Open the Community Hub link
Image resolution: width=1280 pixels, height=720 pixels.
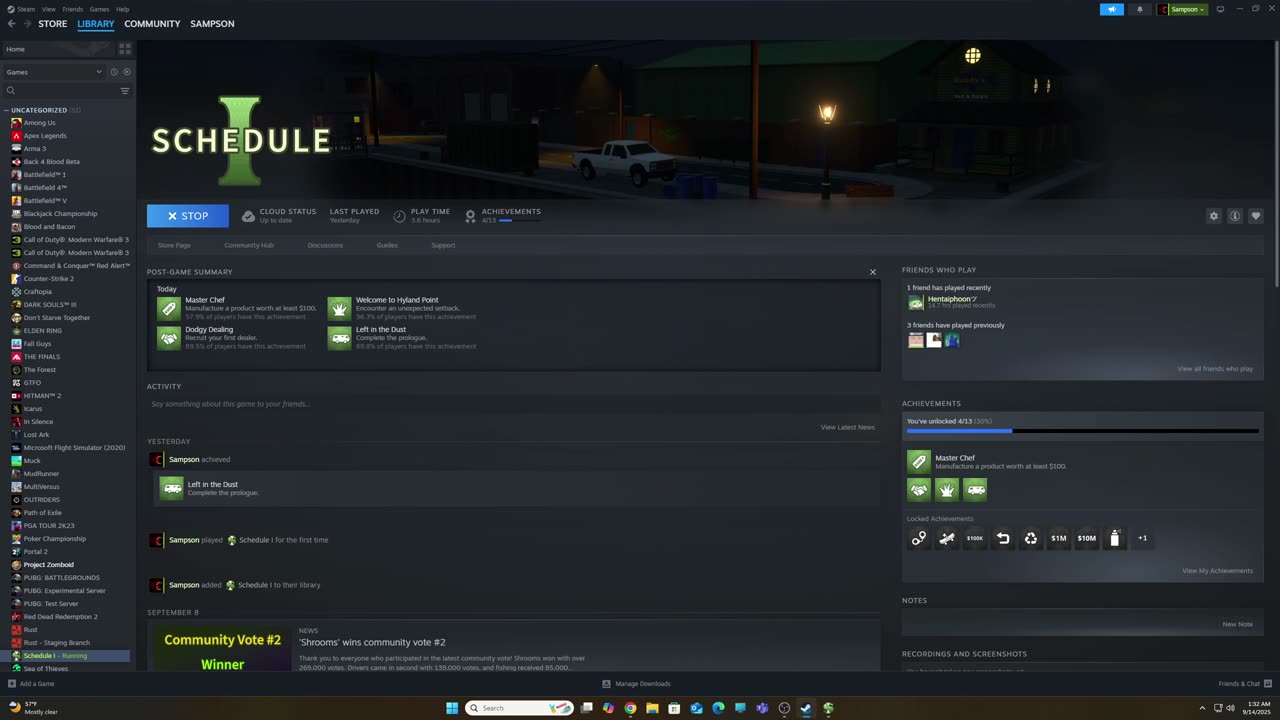pos(249,245)
